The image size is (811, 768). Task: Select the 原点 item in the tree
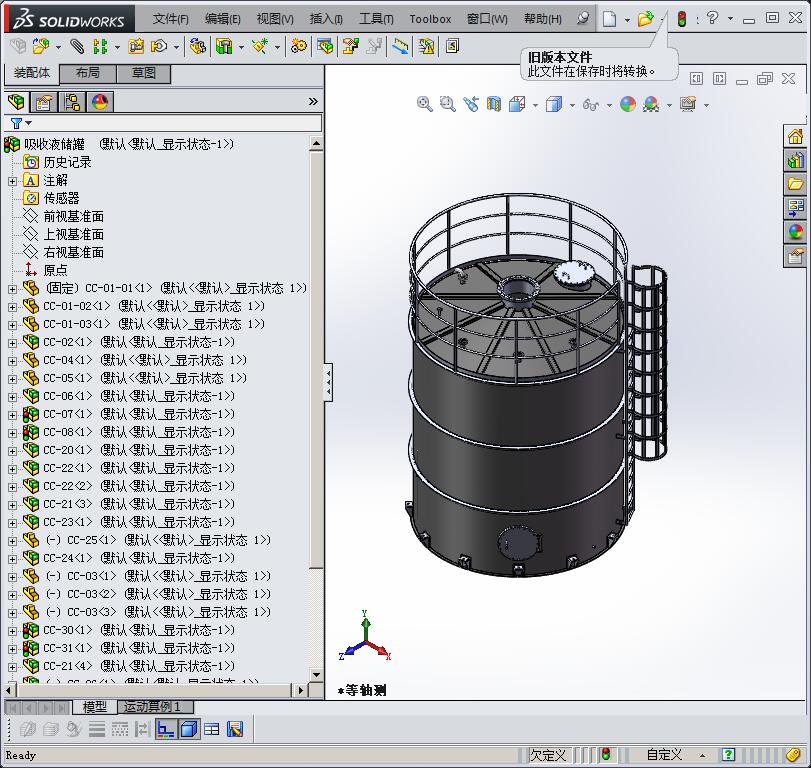click(55, 269)
